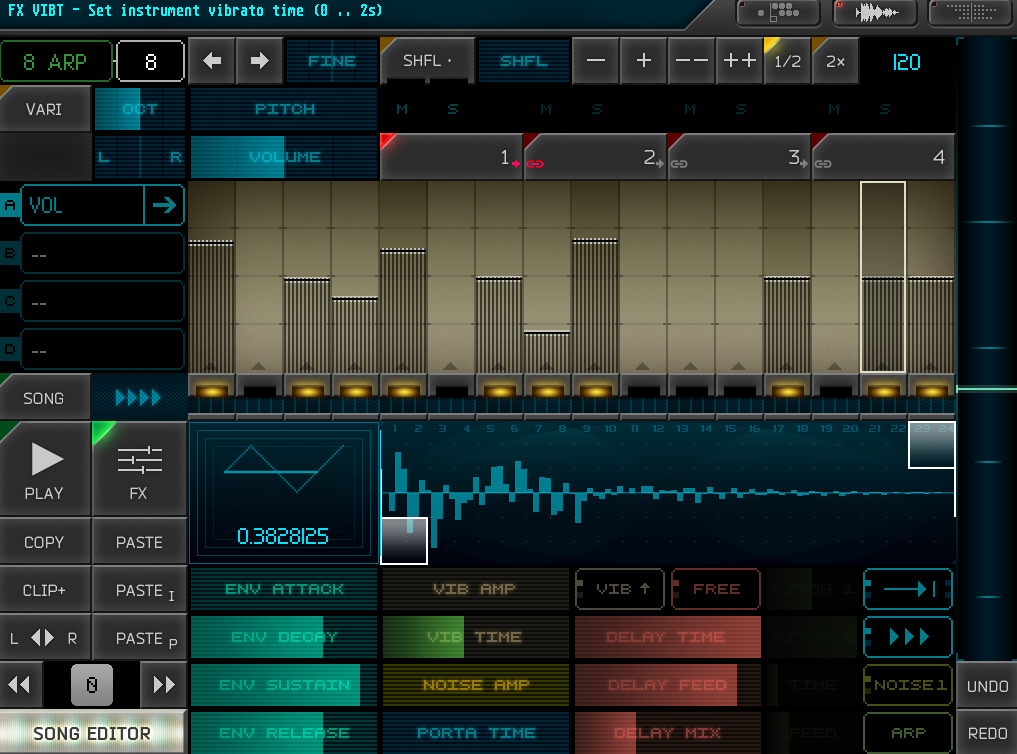Image resolution: width=1017 pixels, height=754 pixels.
Task: Adjust the DELAY FEED slider
Action: pos(668,685)
